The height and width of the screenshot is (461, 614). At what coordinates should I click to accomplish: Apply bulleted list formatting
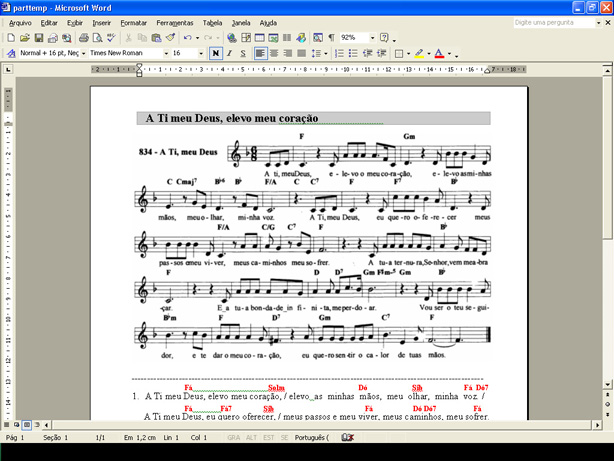pos(353,53)
